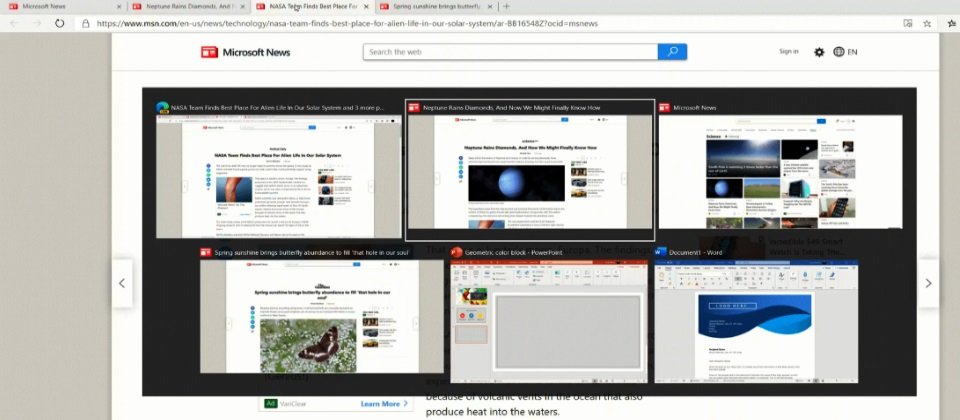Close the NASA Team Finds Best Place tab
960x420 pixels.
tap(367, 7)
